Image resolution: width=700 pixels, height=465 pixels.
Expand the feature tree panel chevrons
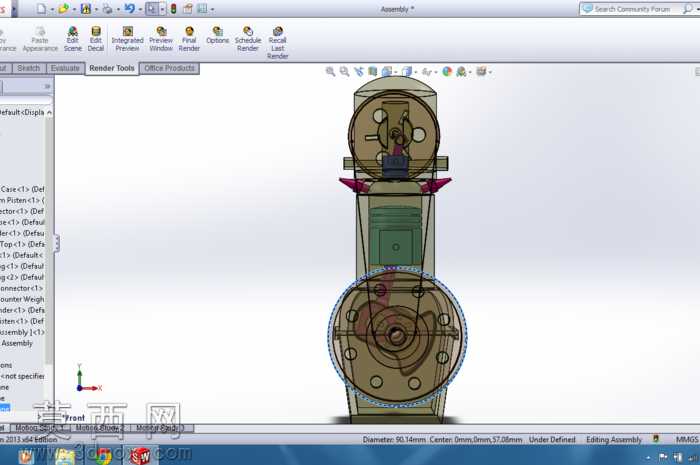pyautogui.click(x=47, y=86)
